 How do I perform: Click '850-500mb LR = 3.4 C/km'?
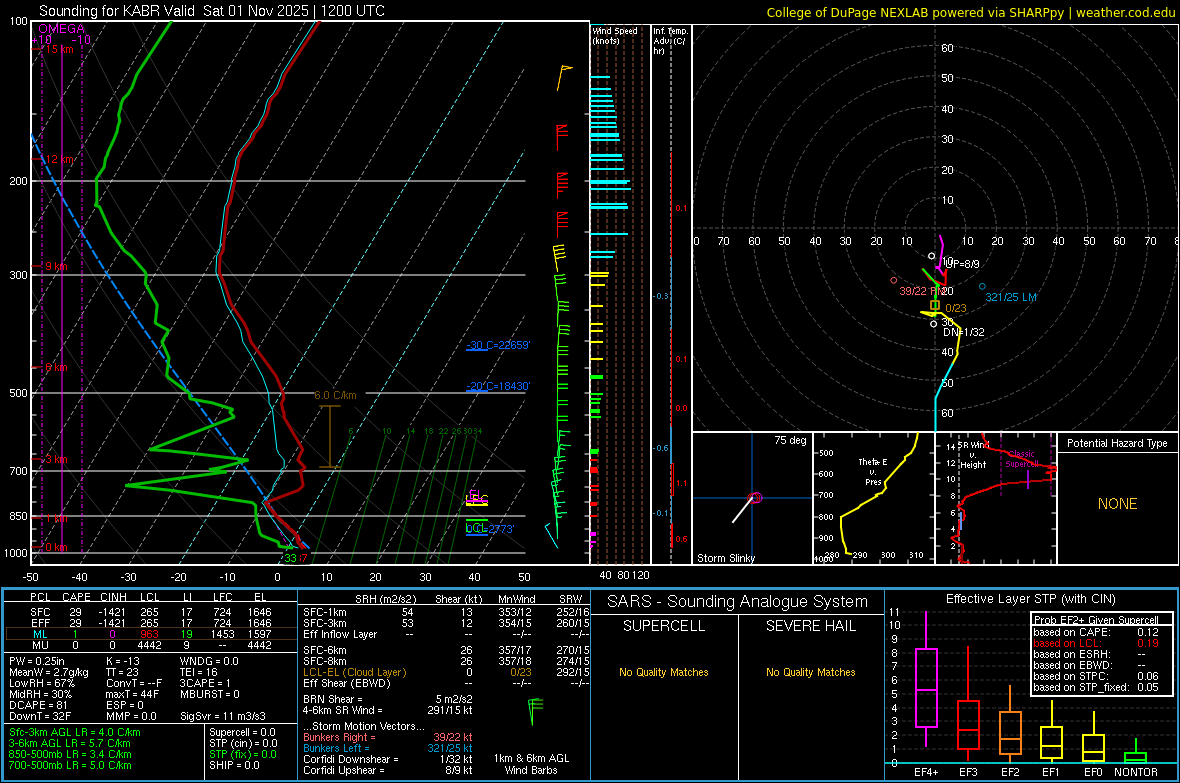pyautogui.click(x=70, y=754)
